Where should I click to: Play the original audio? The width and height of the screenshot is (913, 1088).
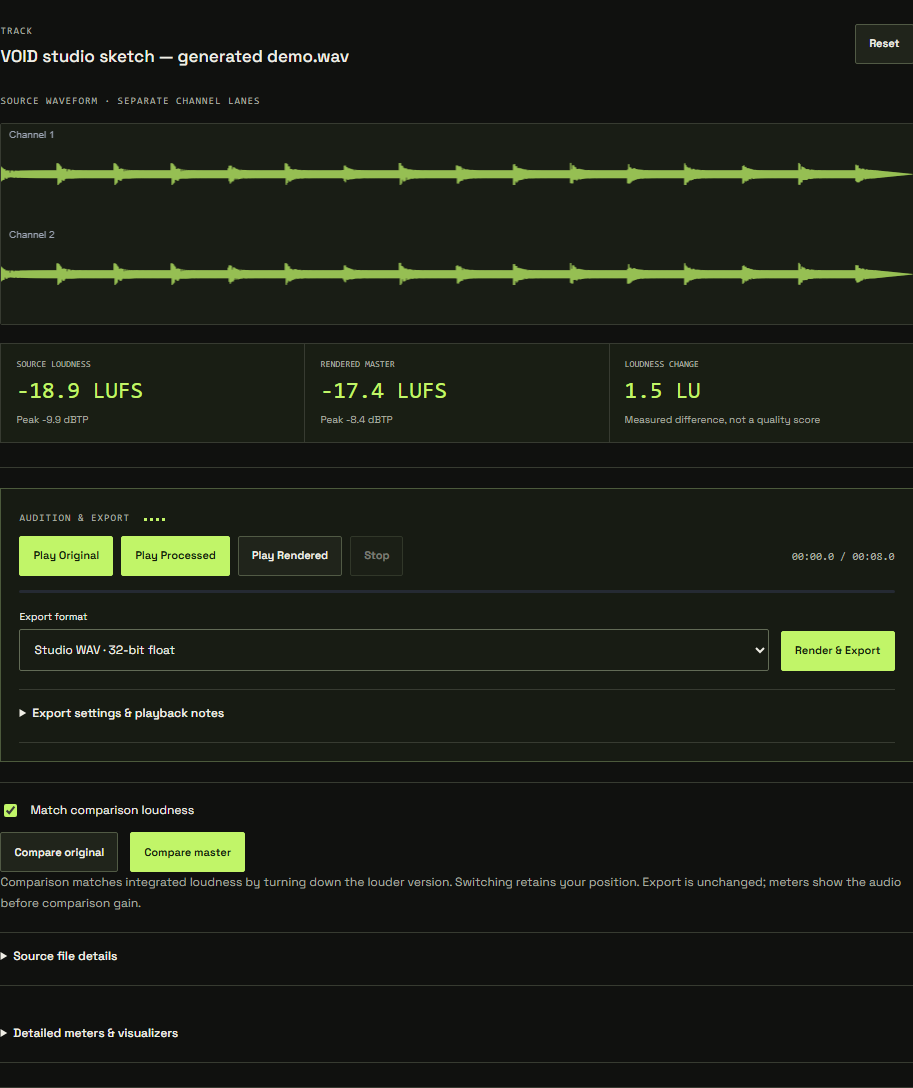pos(66,556)
